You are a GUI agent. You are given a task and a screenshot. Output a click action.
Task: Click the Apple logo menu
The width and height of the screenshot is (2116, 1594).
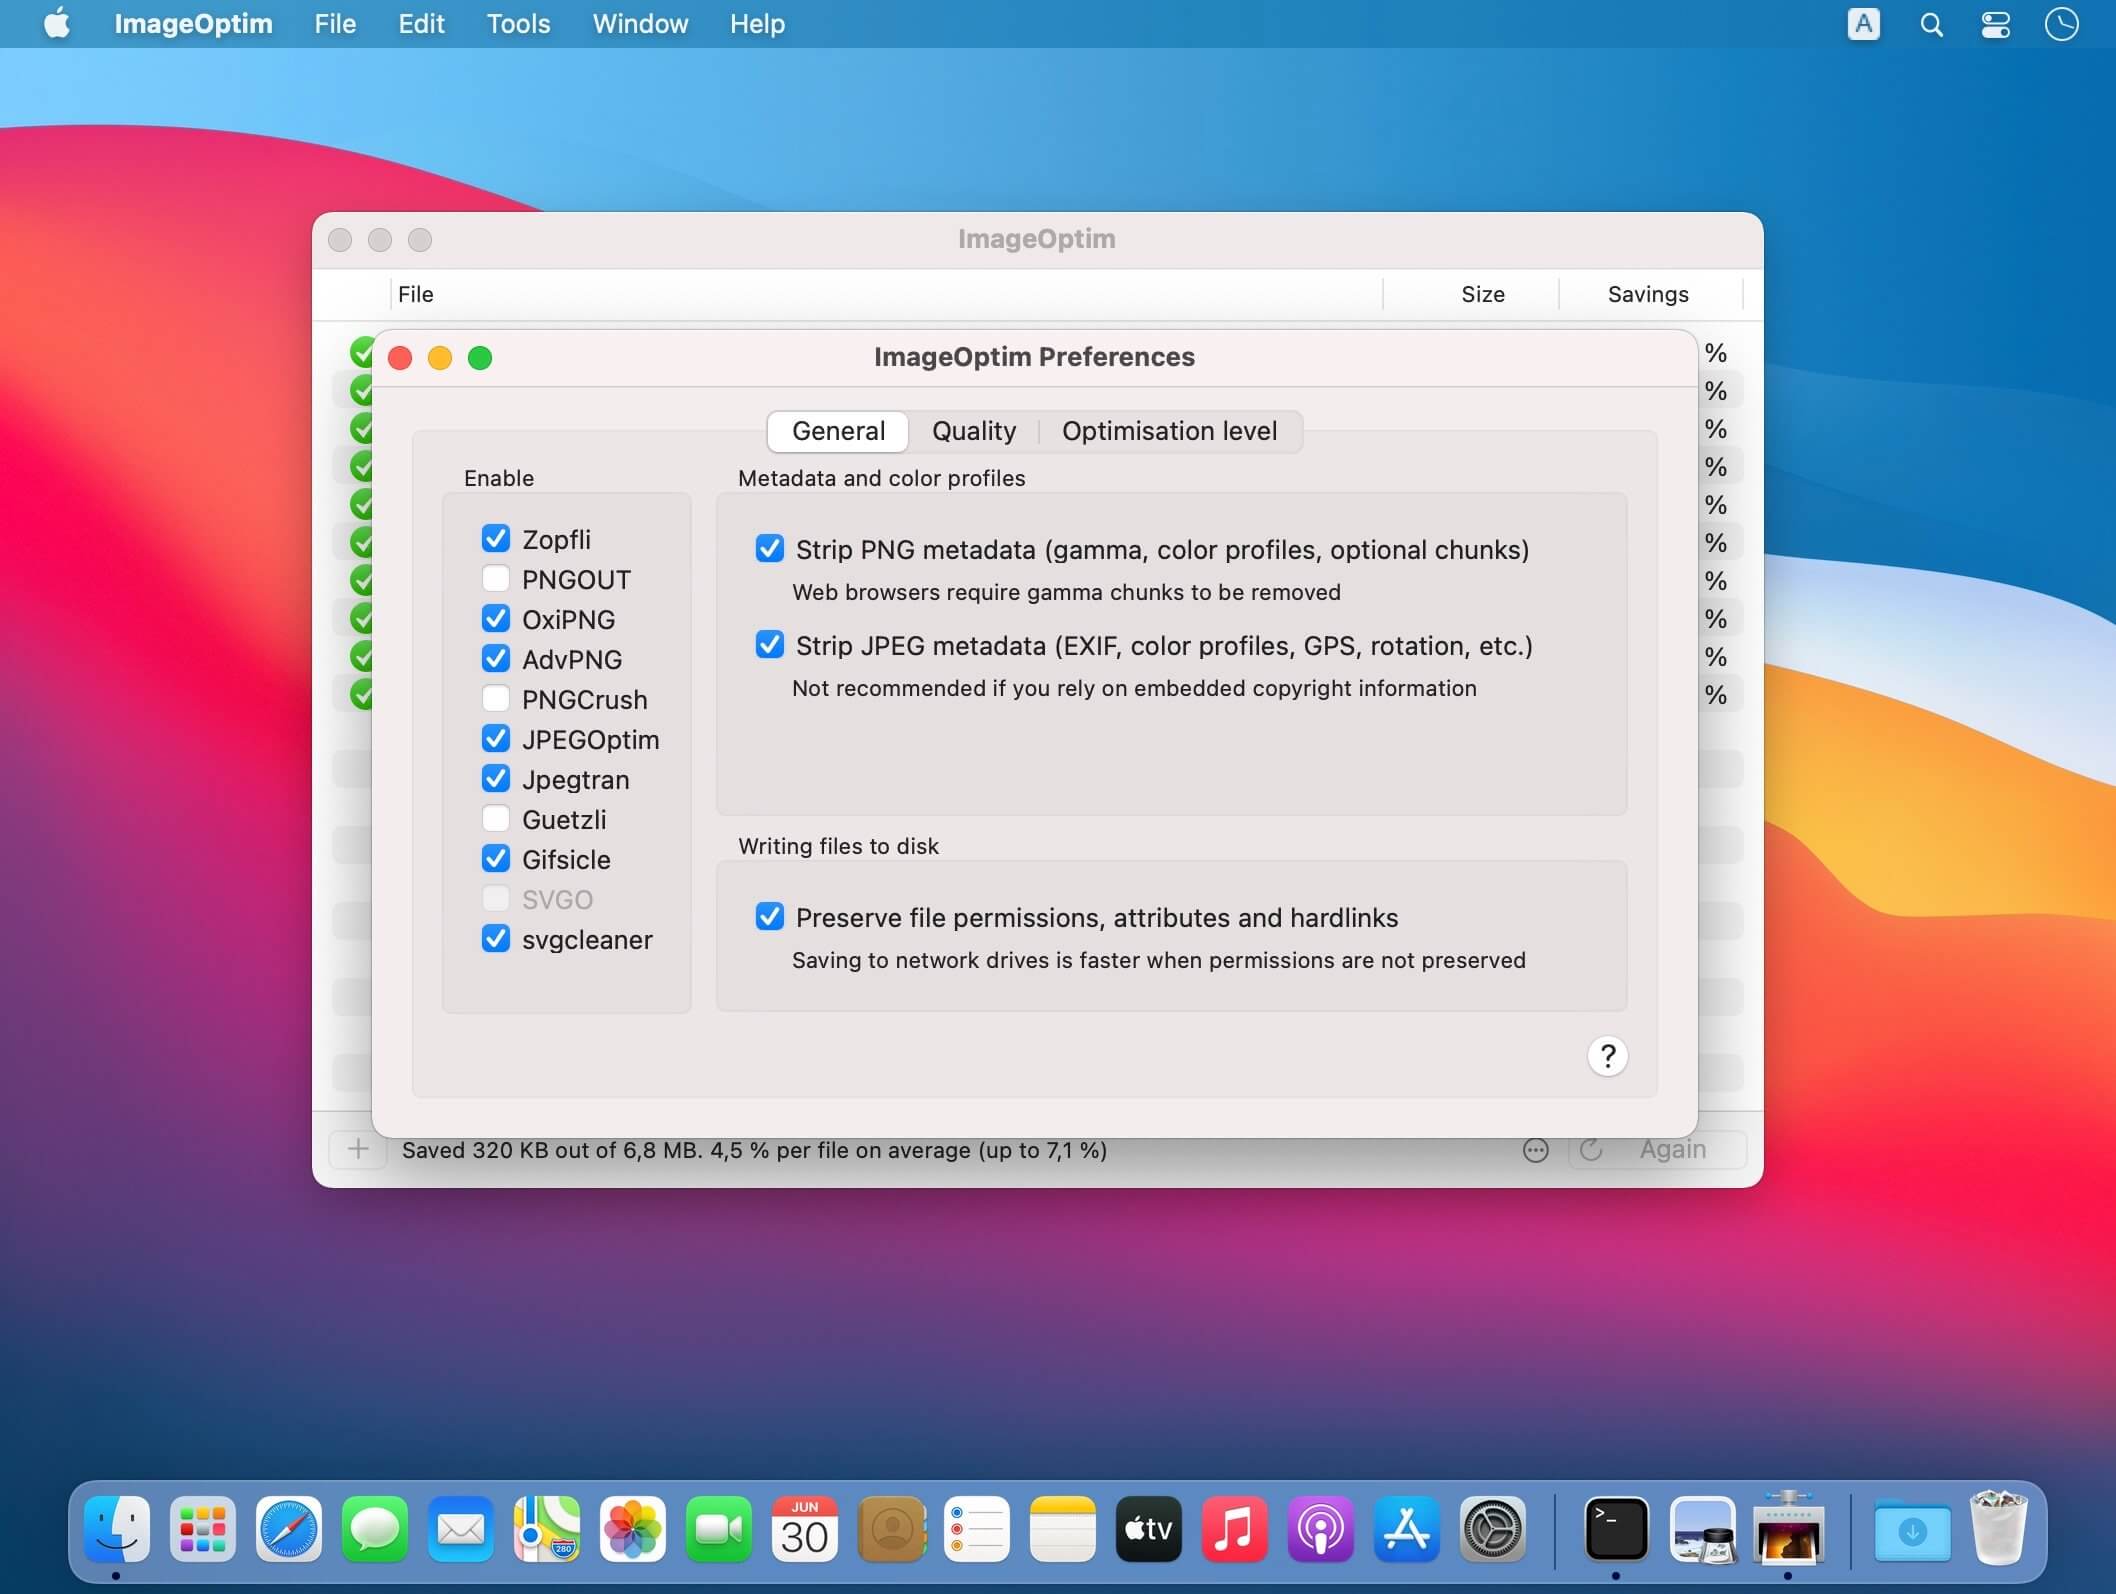coord(57,23)
